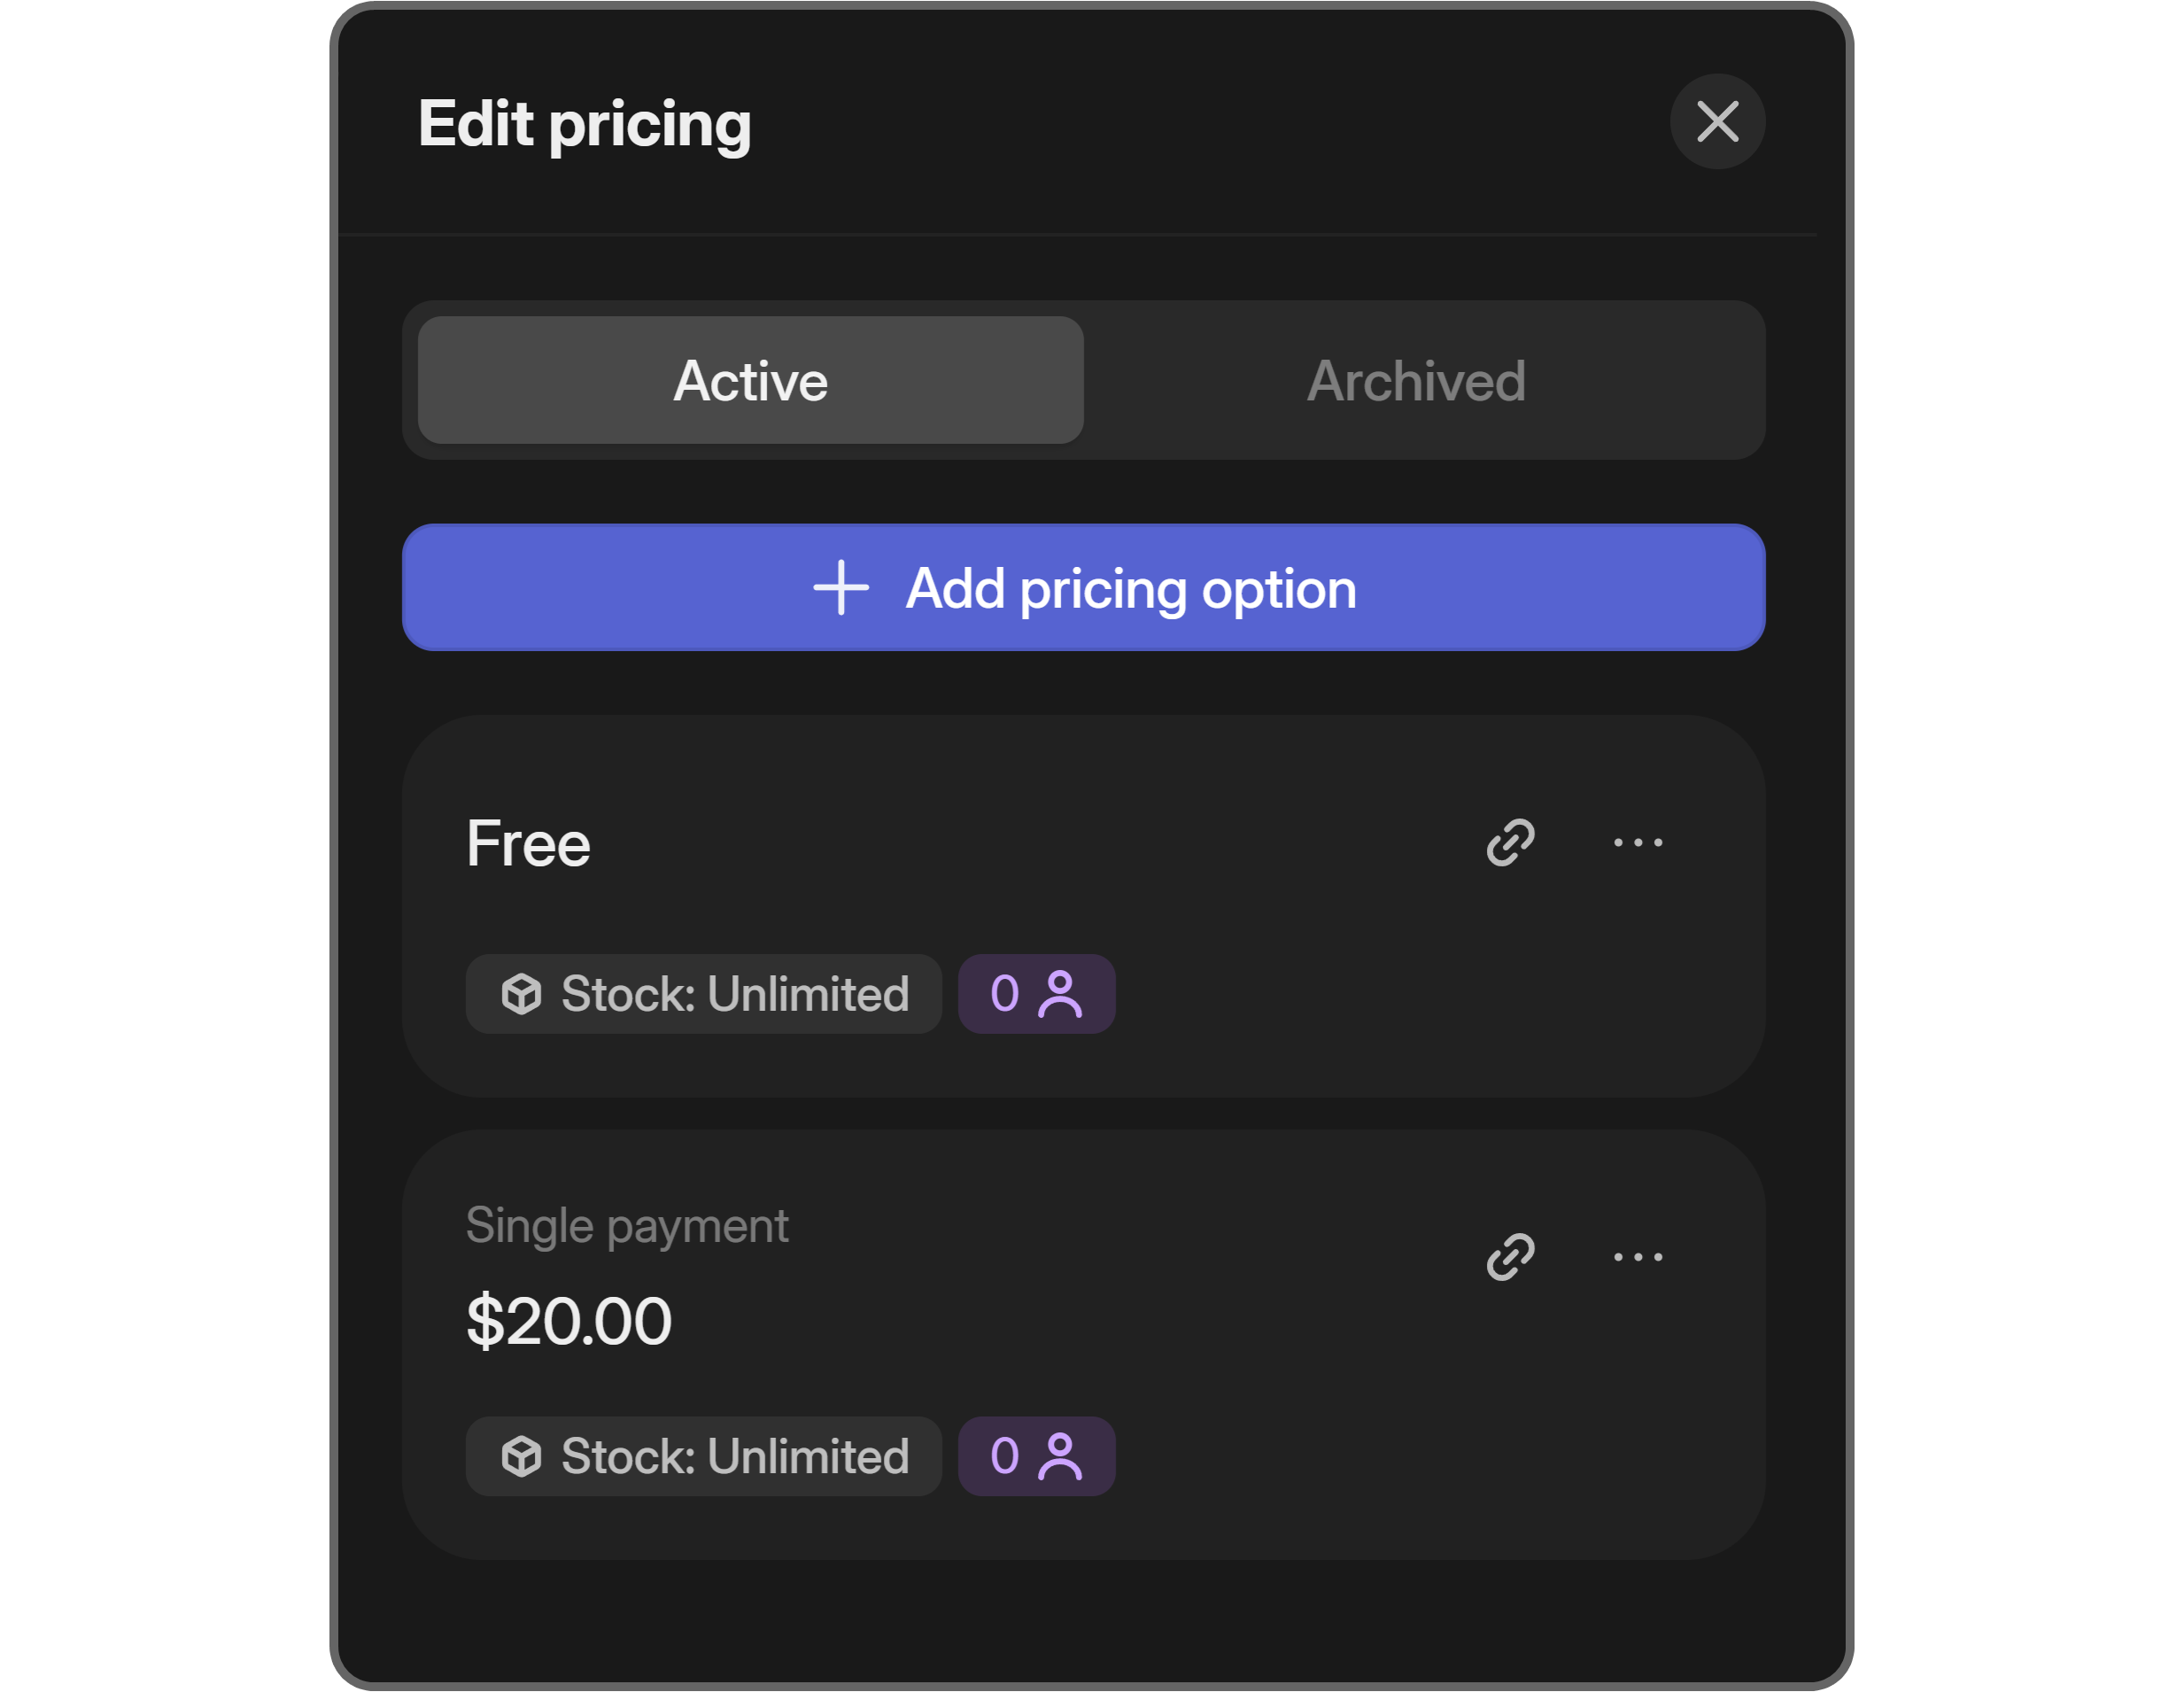Close the Edit pricing dialog
This screenshot has width=2184, height=1692.
(x=1717, y=122)
